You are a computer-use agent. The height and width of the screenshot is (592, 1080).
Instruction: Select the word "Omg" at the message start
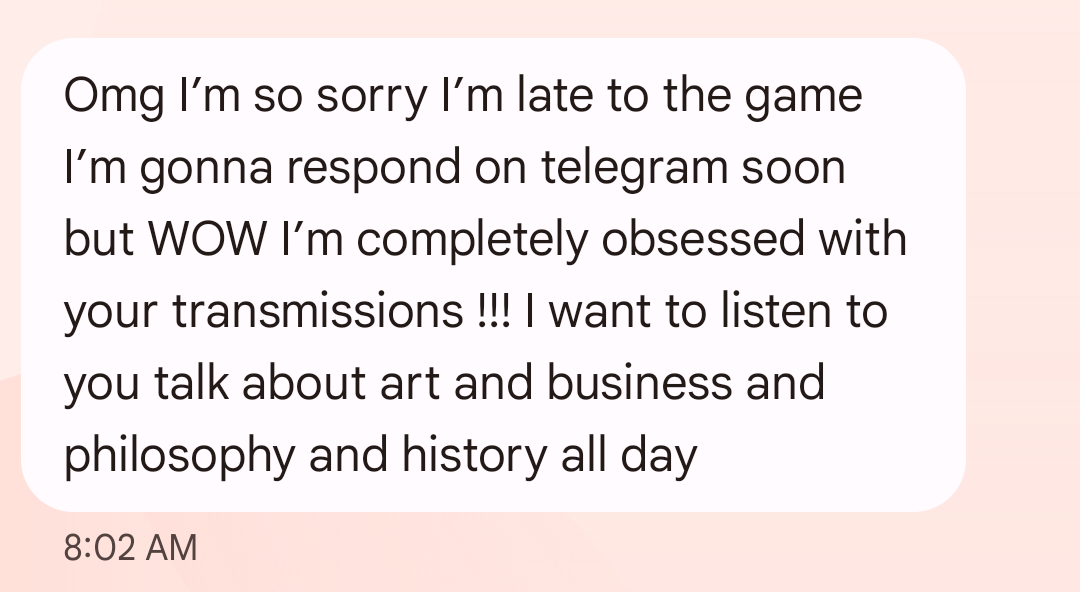114,97
